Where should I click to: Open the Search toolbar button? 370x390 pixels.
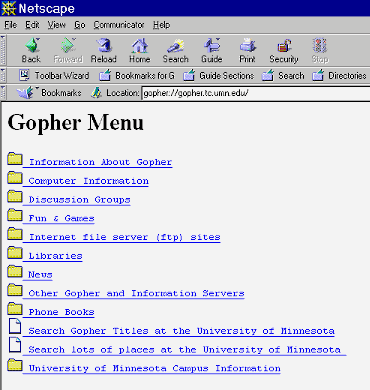pyautogui.click(x=176, y=51)
